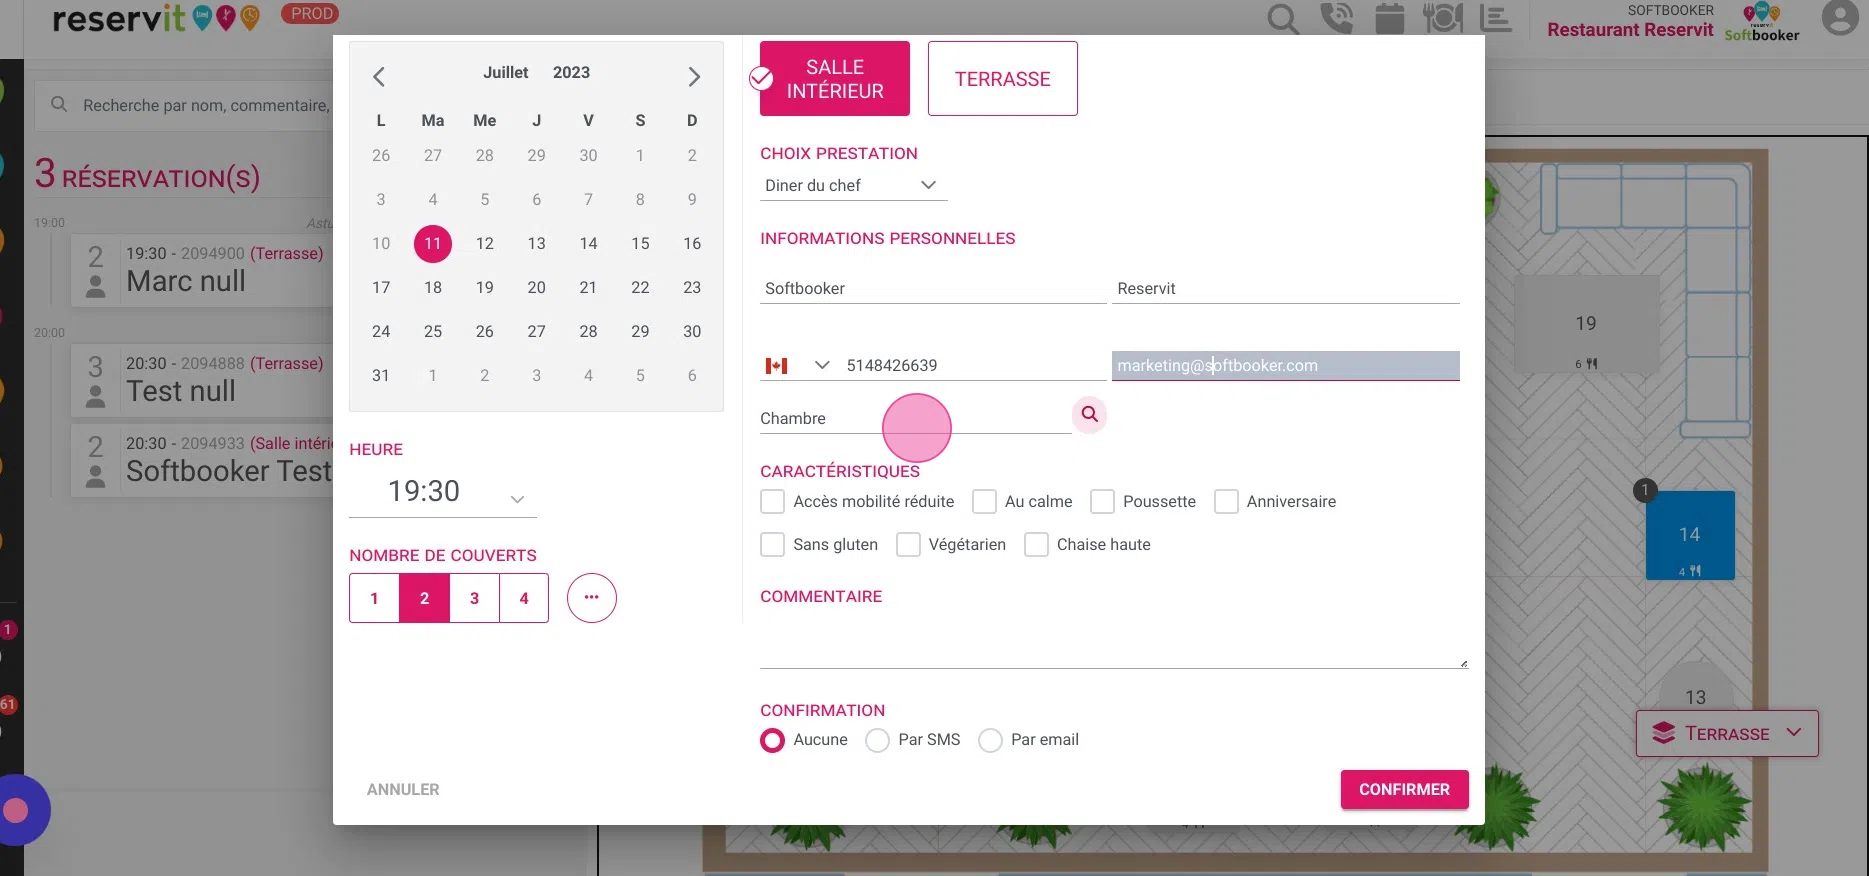This screenshot has width=1869, height=876.
Task: Open the Terrasse floor selector dropdown
Action: [1727, 734]
